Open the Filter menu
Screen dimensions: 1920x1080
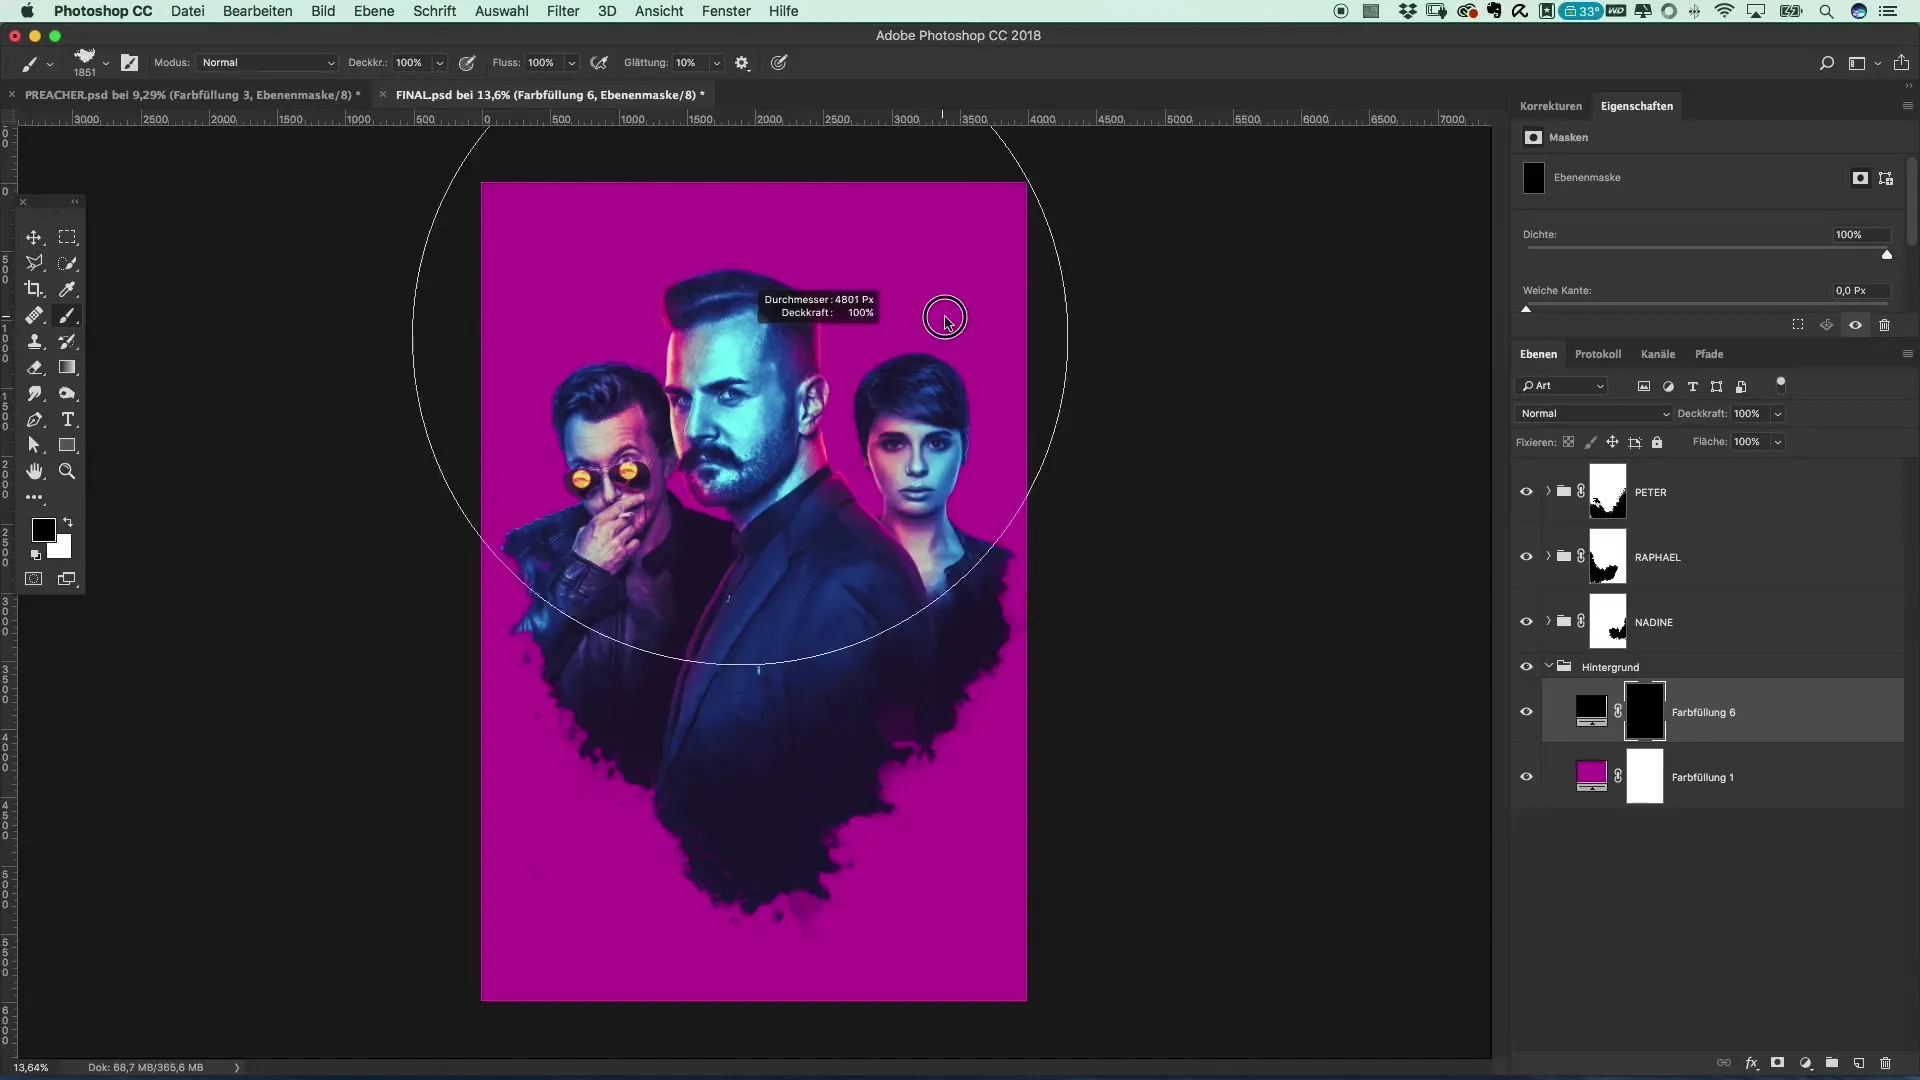[x=563, y=11]
